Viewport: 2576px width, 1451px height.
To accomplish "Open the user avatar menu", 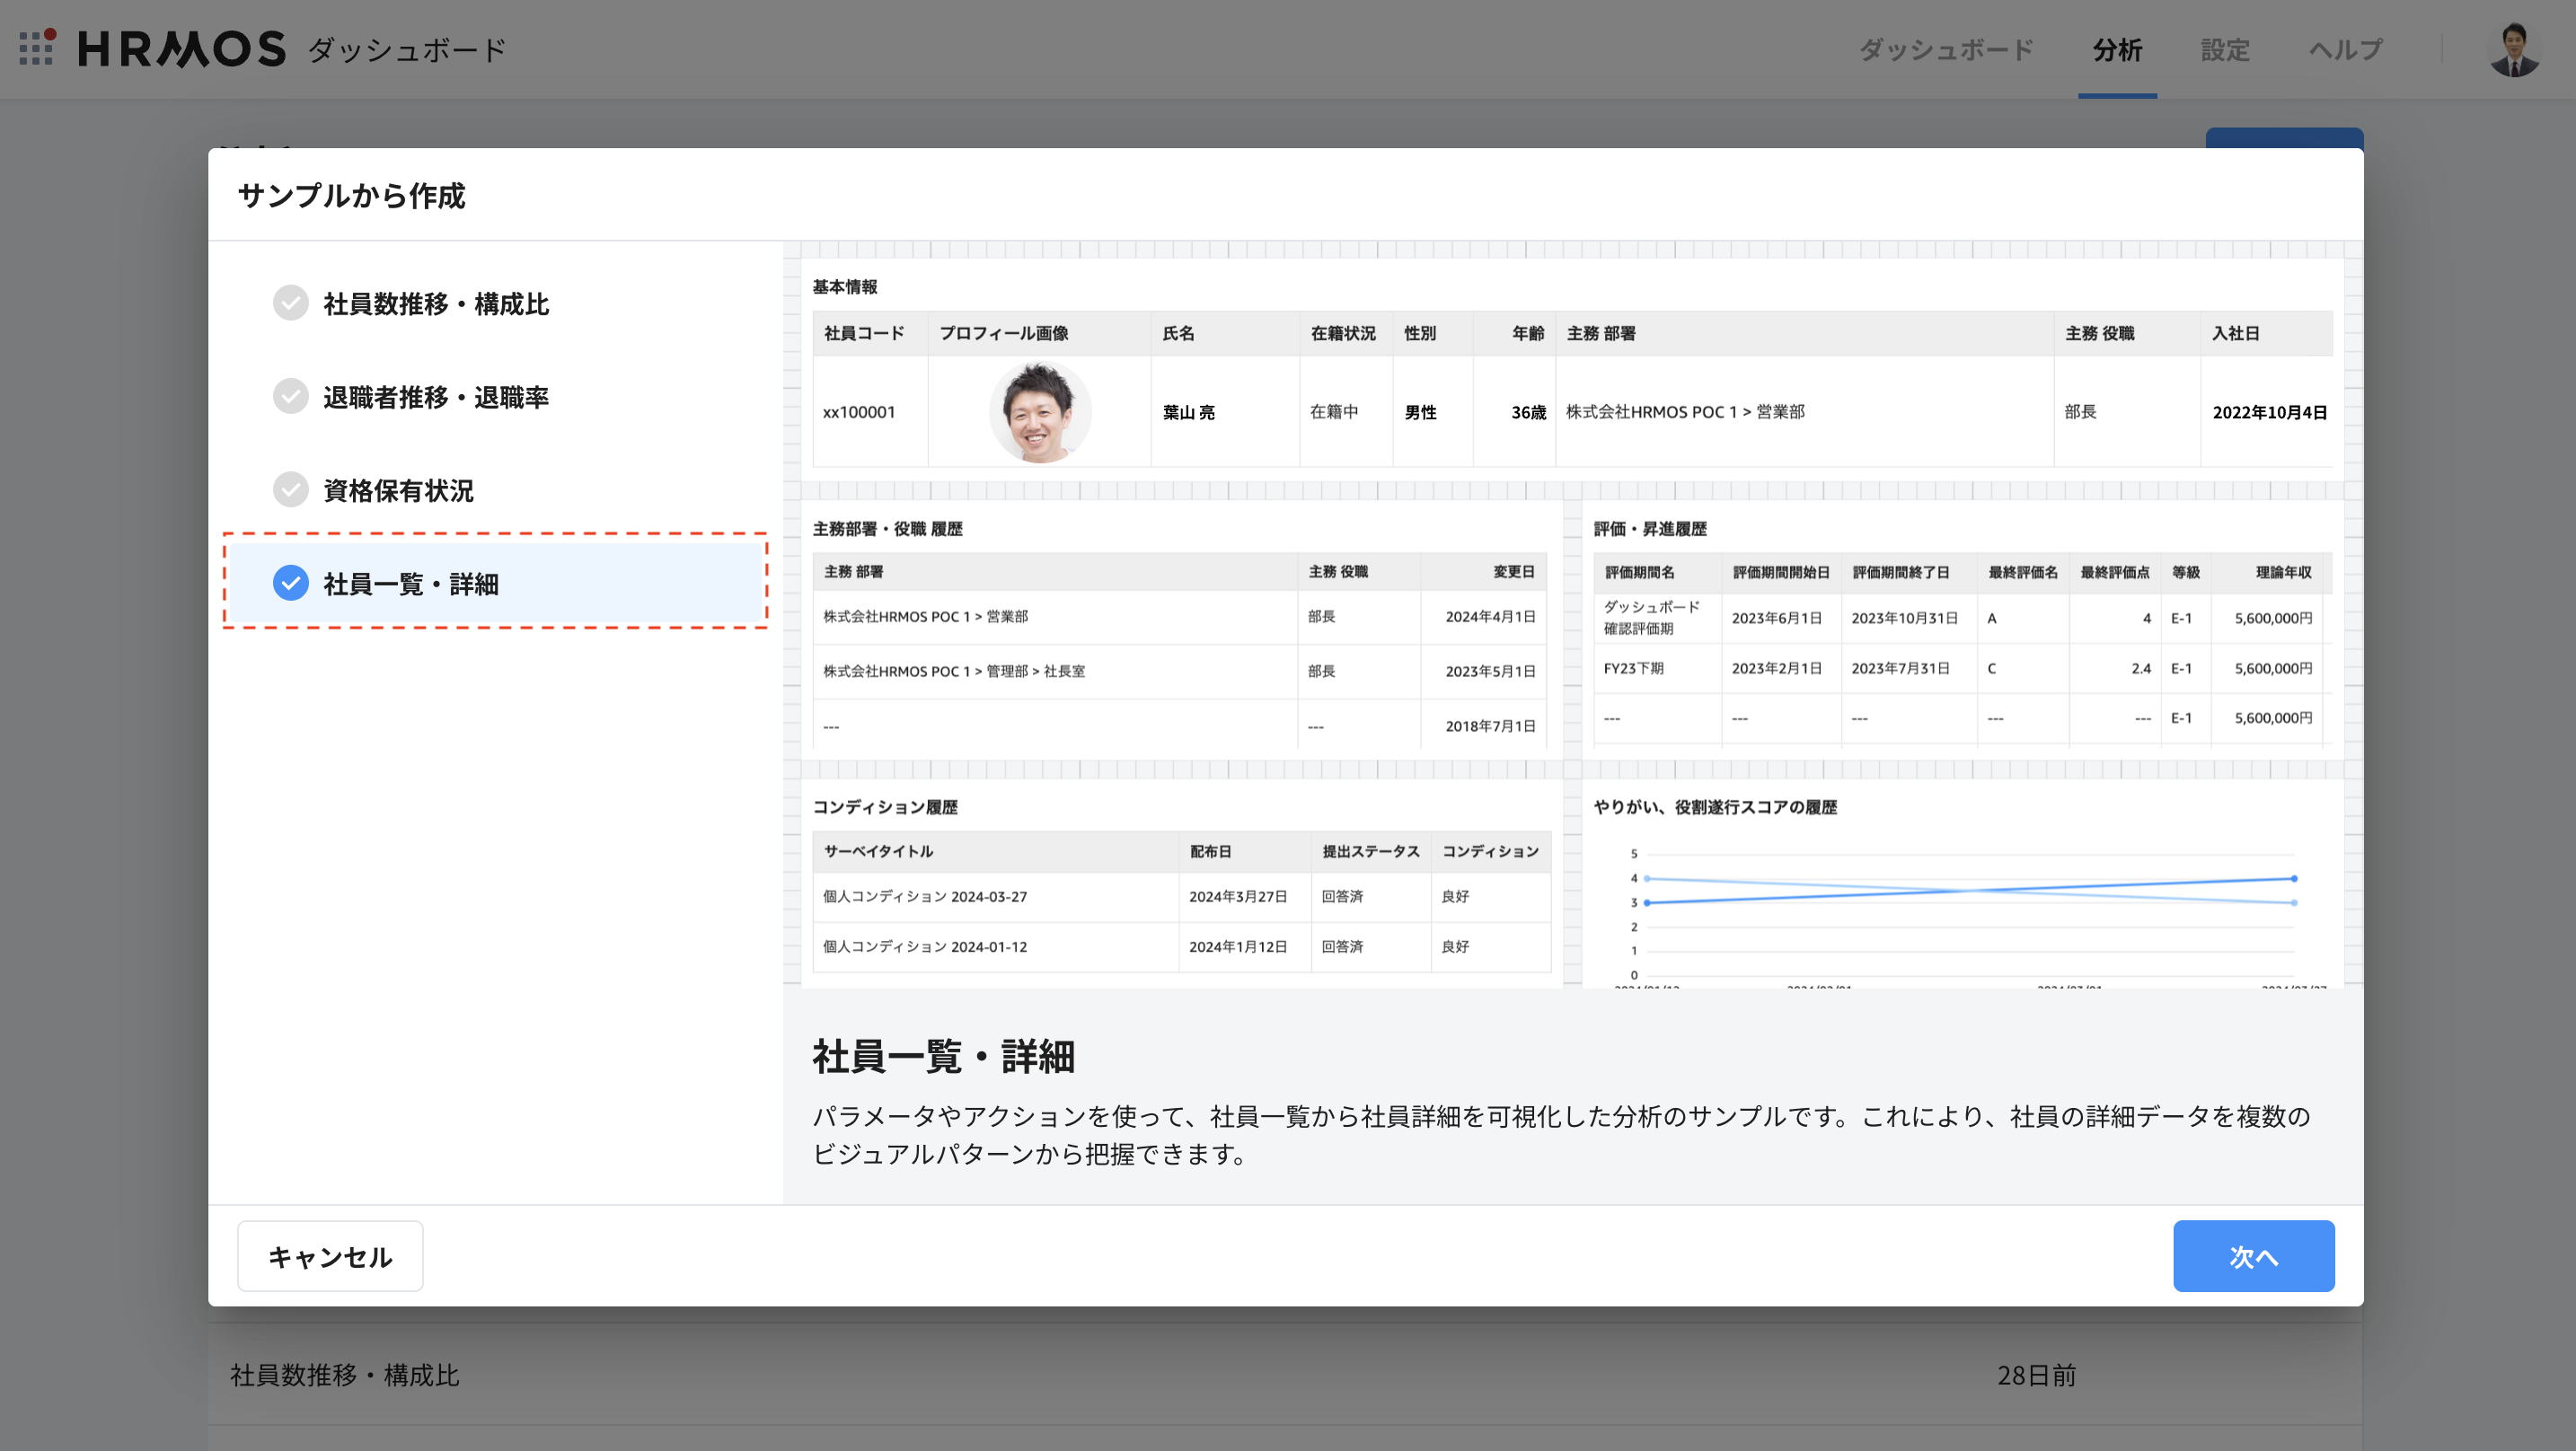I will [x=2516, y=49].
